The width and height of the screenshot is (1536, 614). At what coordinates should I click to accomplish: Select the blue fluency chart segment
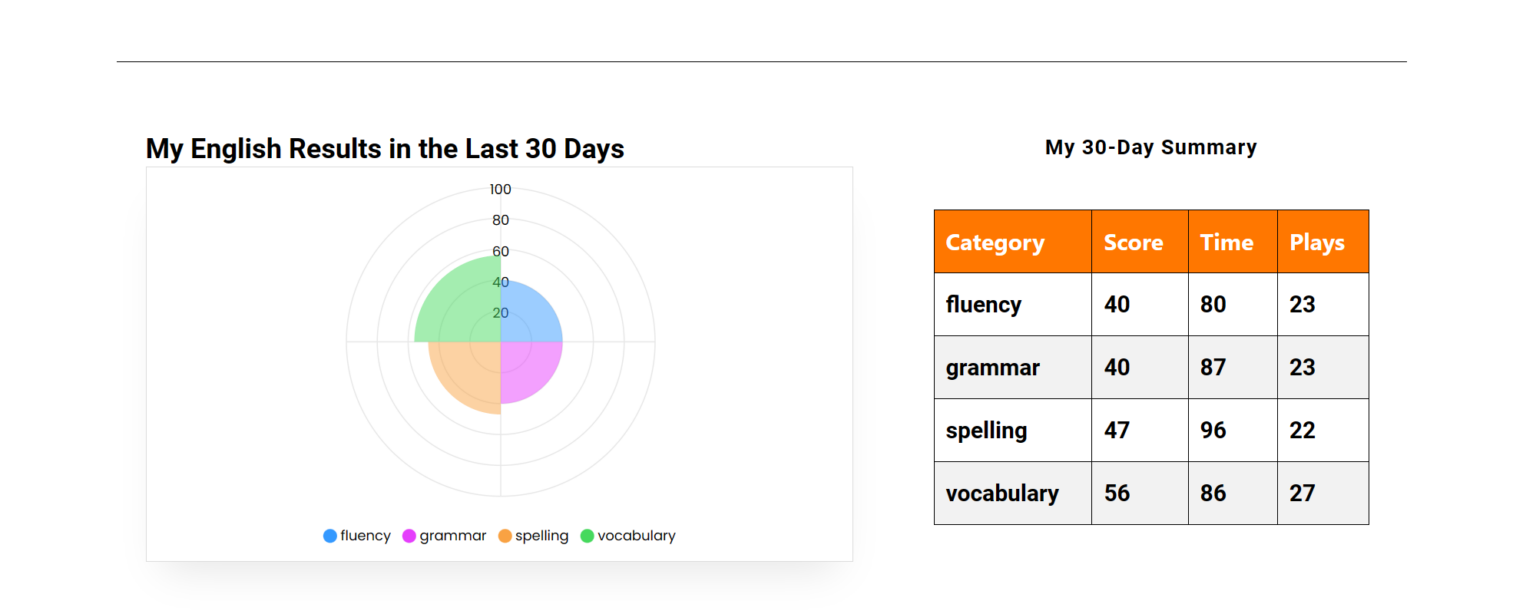(x=528, y=312)
